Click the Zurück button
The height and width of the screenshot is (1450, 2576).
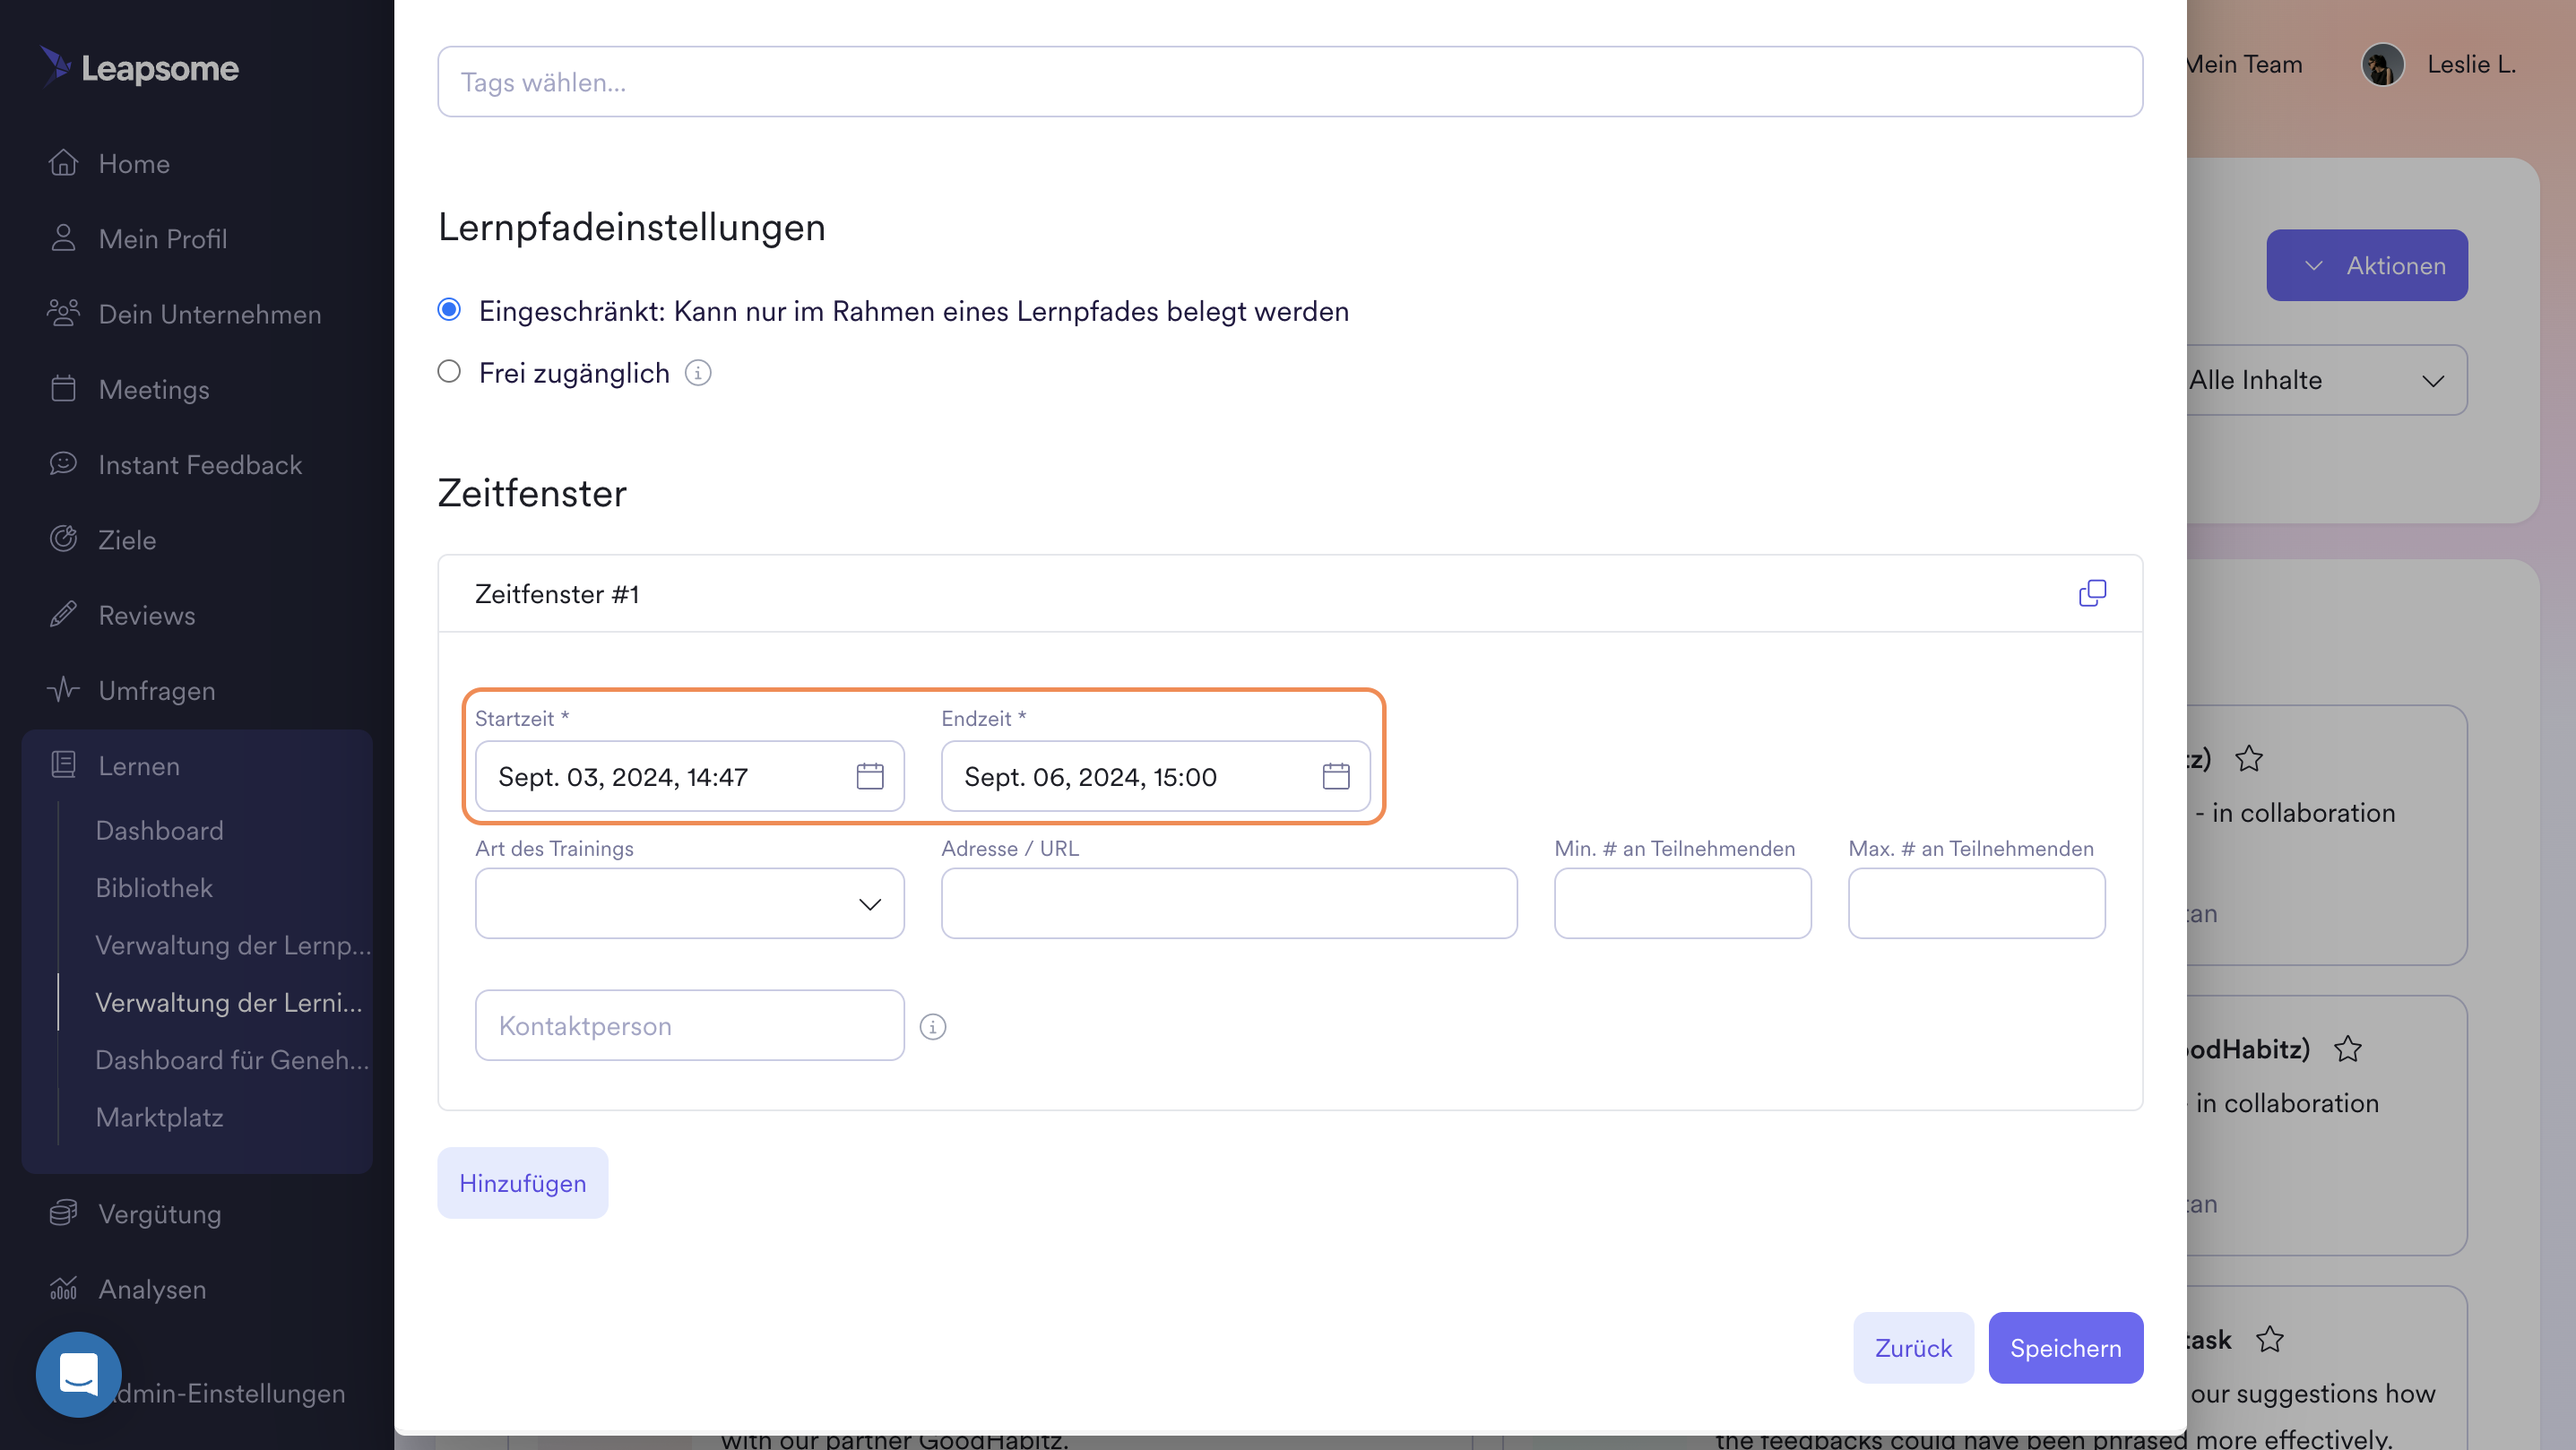pos(1912,1347)
